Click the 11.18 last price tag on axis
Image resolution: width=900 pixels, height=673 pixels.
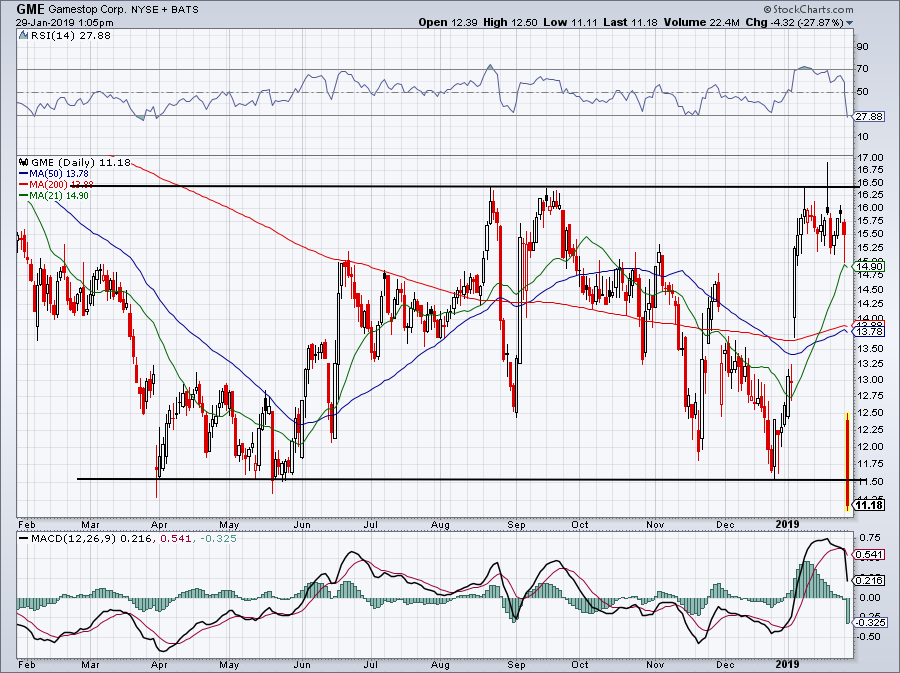click(x=869, y=505)
